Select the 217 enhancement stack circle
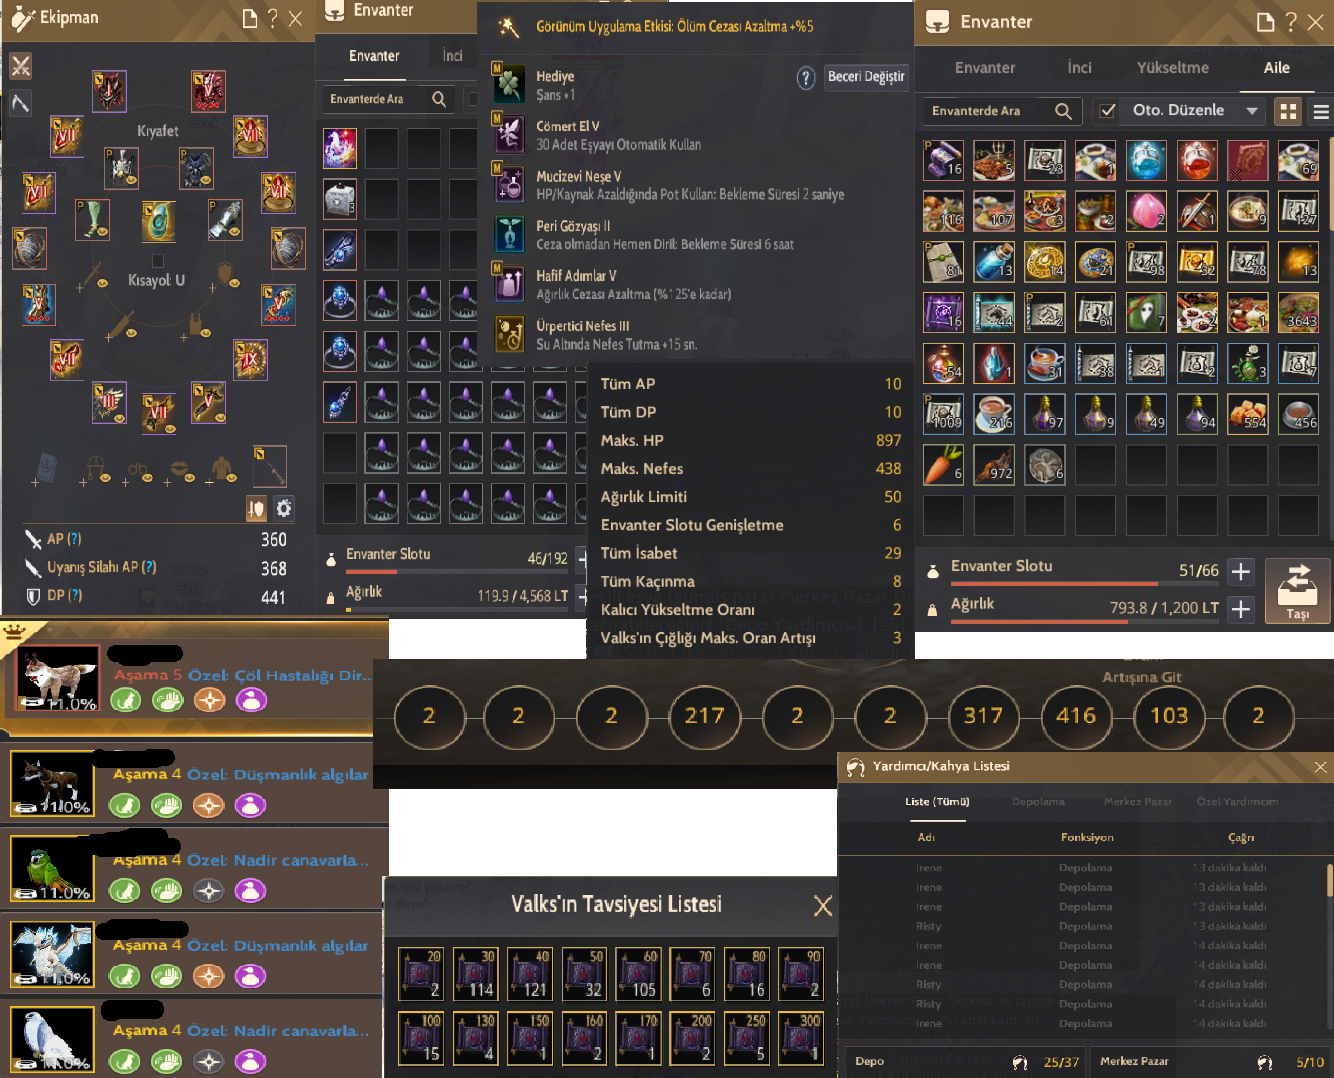 [704, 716]
